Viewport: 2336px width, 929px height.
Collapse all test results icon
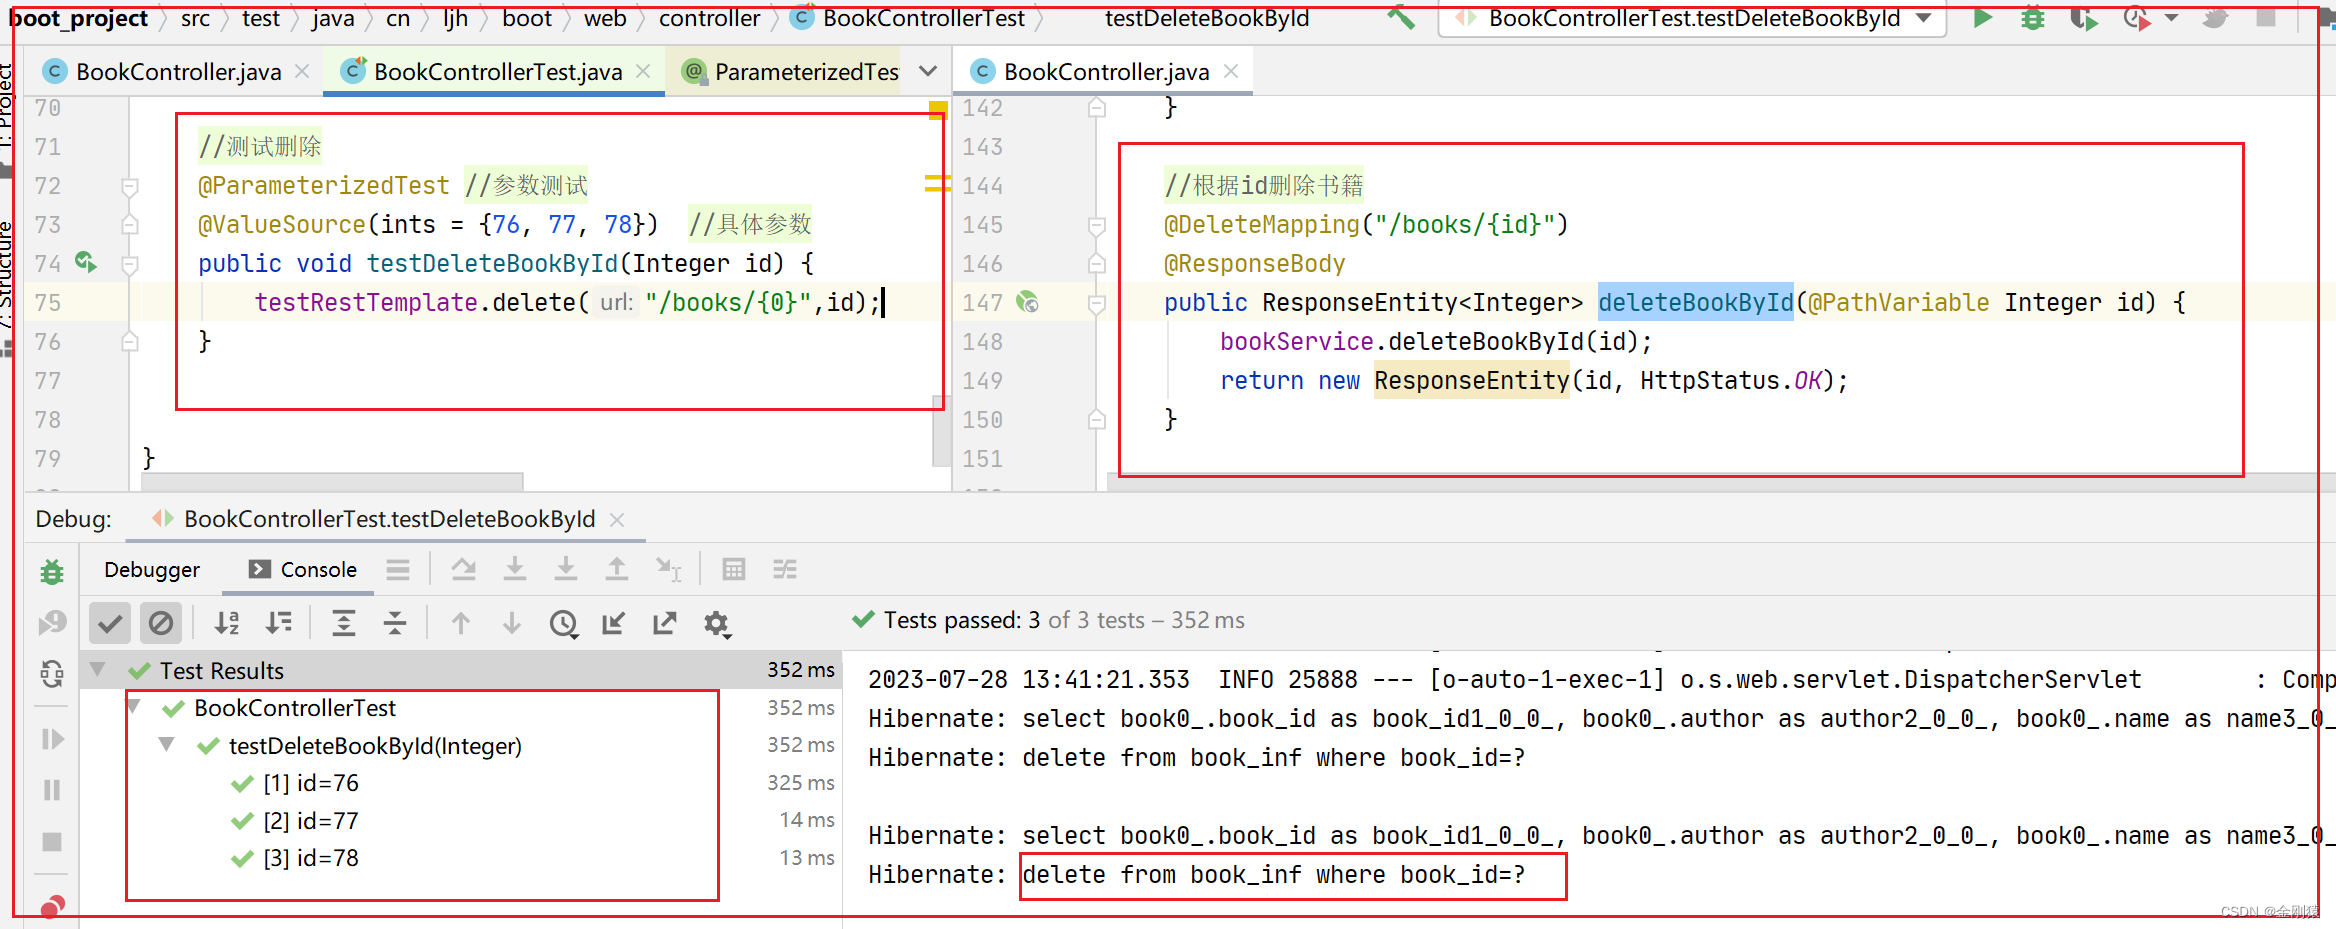pyautogui.click(x=395, y=624)
